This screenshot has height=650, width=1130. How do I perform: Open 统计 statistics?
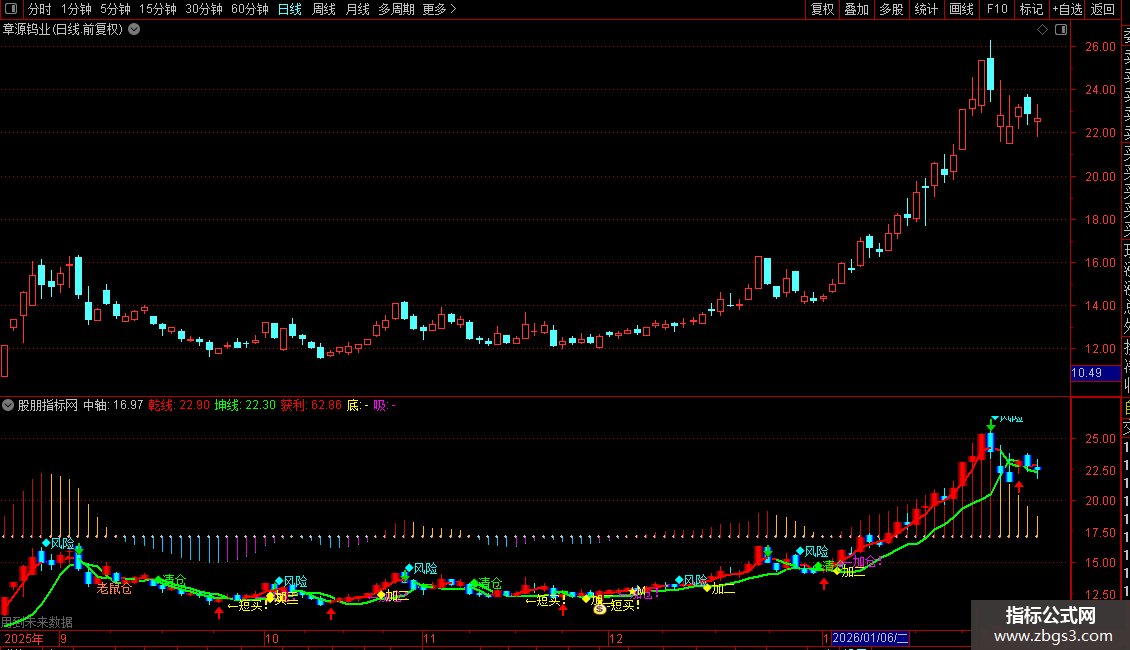926,9
